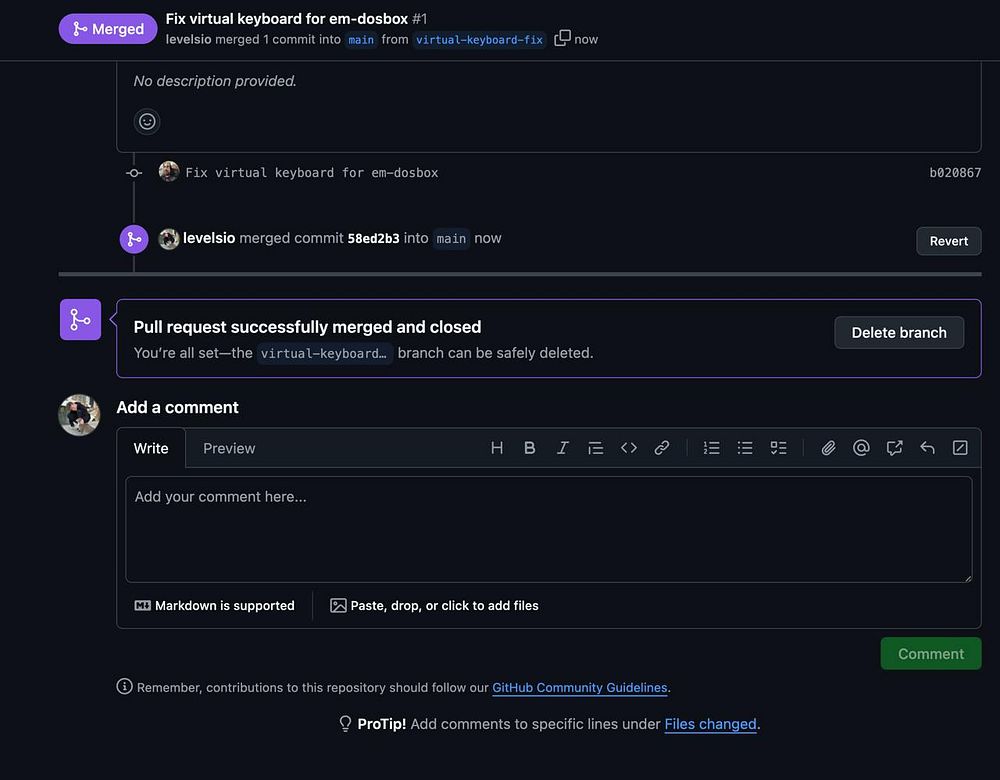Image resolution: width=1000 pixels, height=780 pixels.
Task: Select the Write tab
Action: click(151, 448)
